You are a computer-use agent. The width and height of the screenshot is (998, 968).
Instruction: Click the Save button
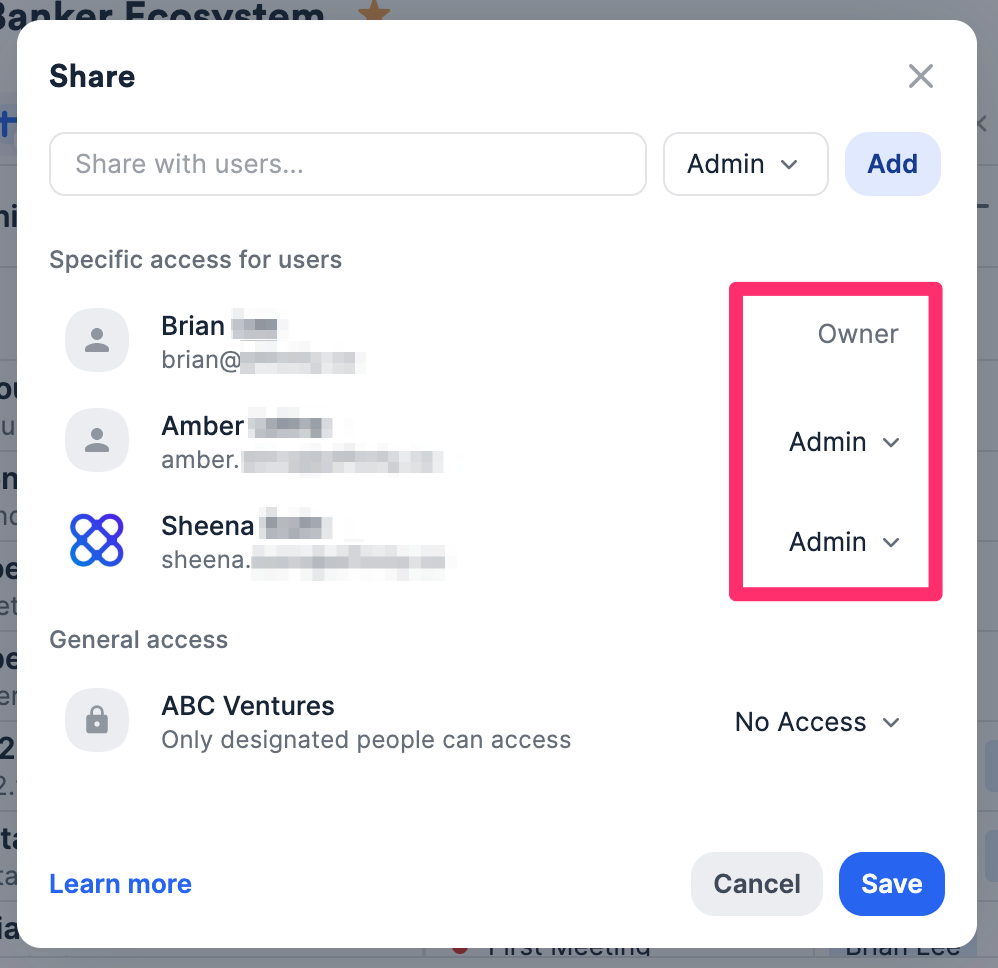[891, 883]
